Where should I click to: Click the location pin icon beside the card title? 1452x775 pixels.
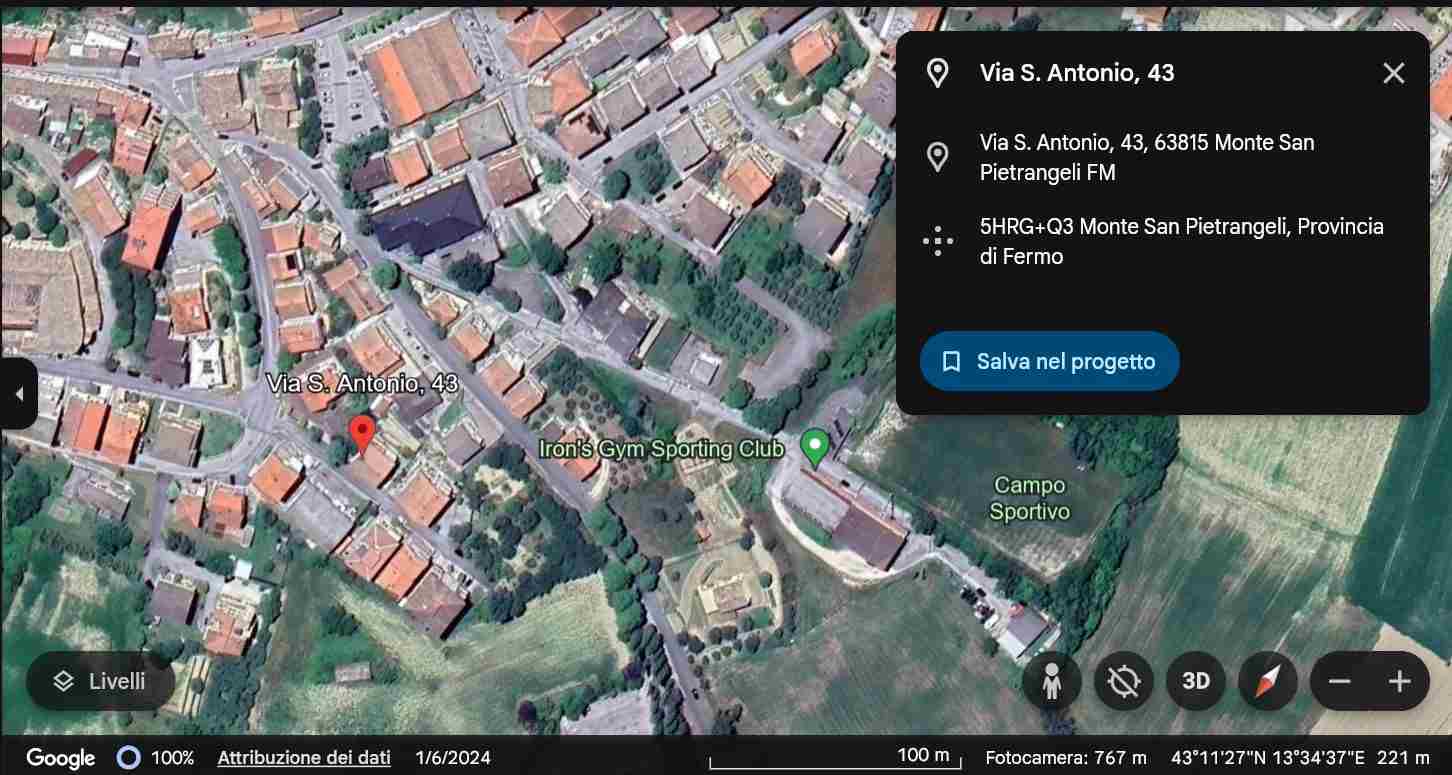(937, 73)
